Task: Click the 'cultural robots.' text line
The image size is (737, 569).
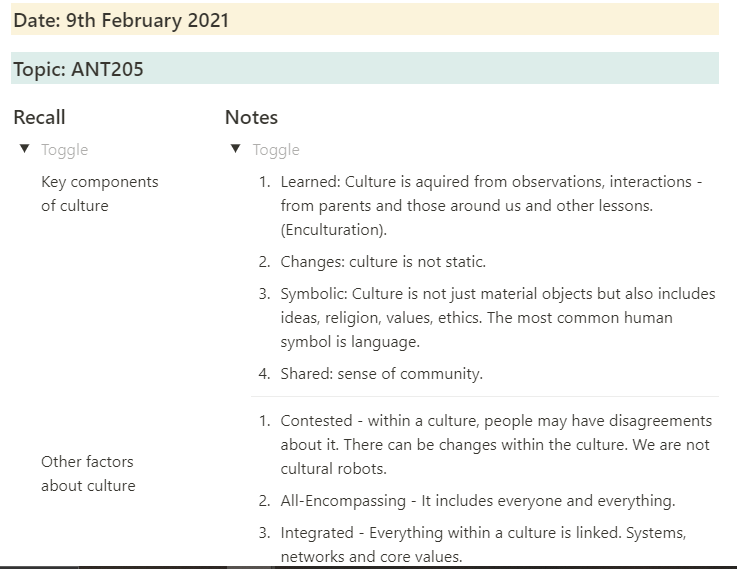Action: [x=333, y=469]
